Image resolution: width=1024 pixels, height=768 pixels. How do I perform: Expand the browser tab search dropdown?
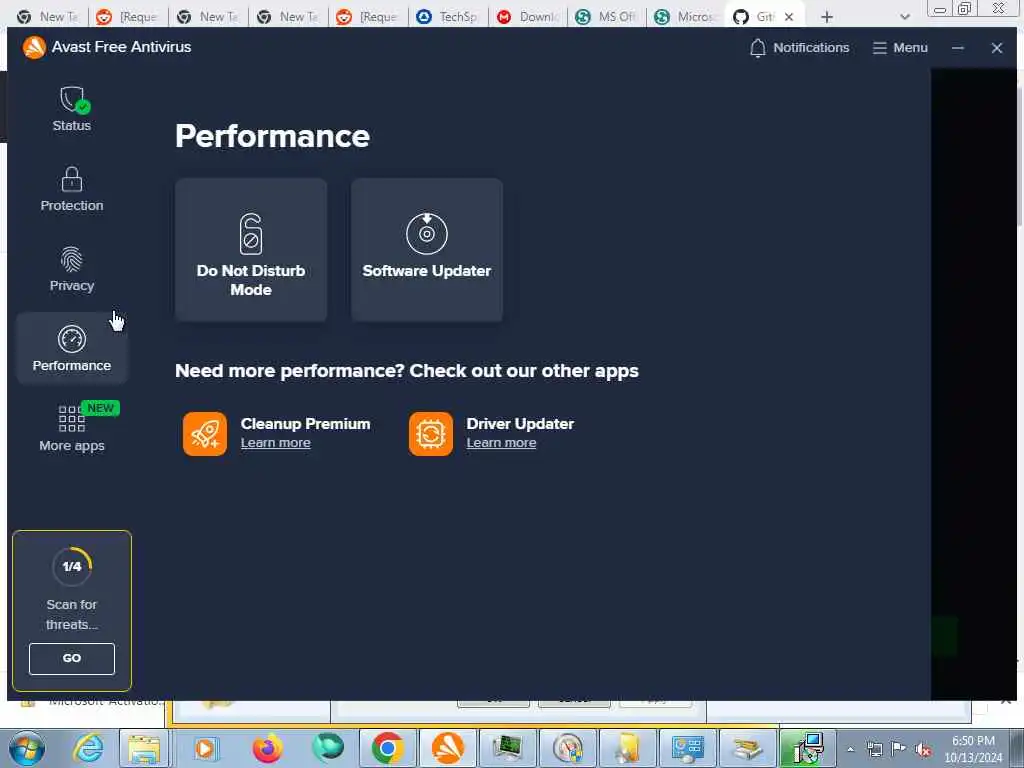point(904,17)
